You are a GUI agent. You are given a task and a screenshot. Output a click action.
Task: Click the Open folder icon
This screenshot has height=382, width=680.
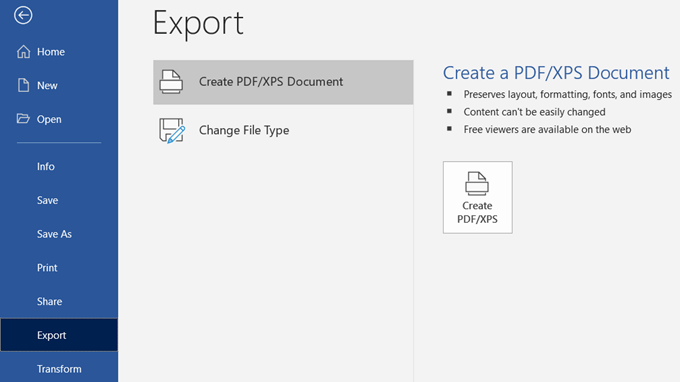[x=23, y=118]
